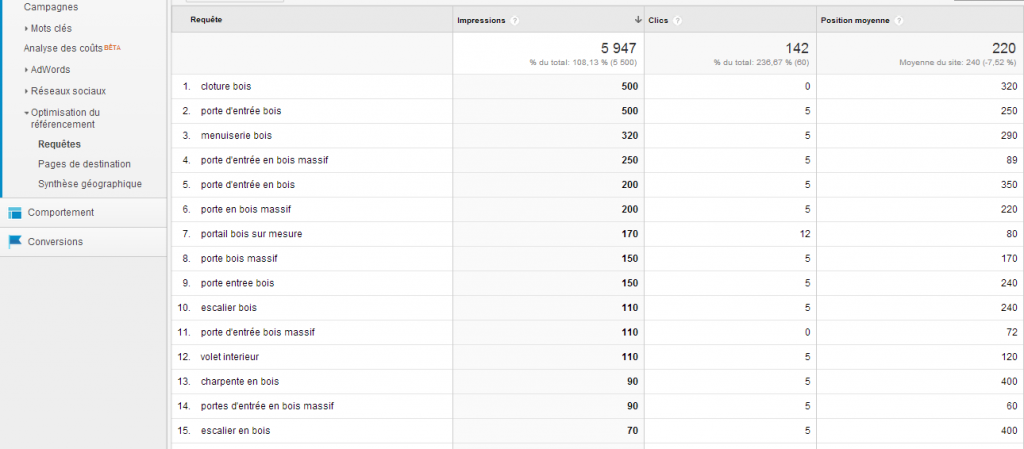Screen dimensions: 1024x449
Task: Sort by Clics column header
Action: pos(658,21)
